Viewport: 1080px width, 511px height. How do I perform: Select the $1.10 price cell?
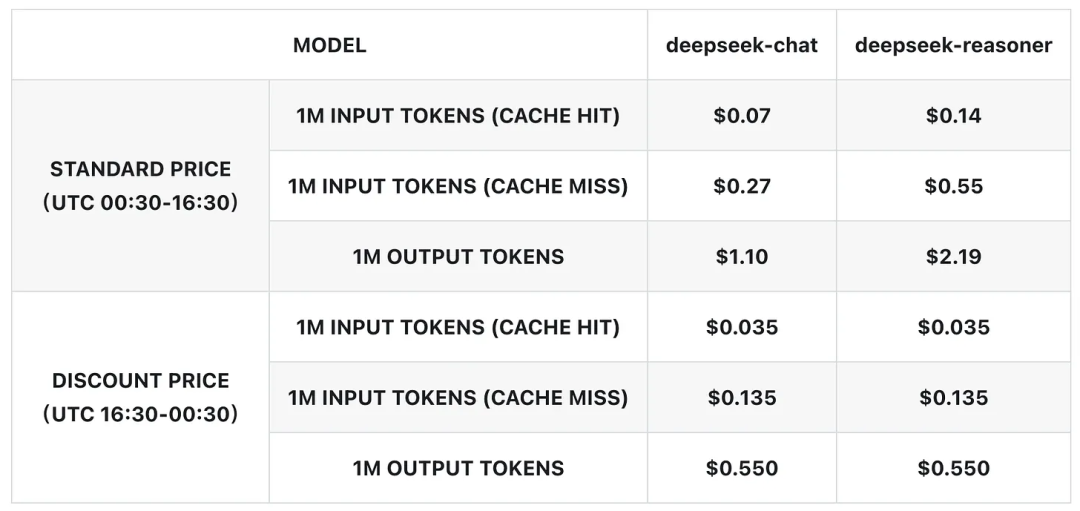742,257
